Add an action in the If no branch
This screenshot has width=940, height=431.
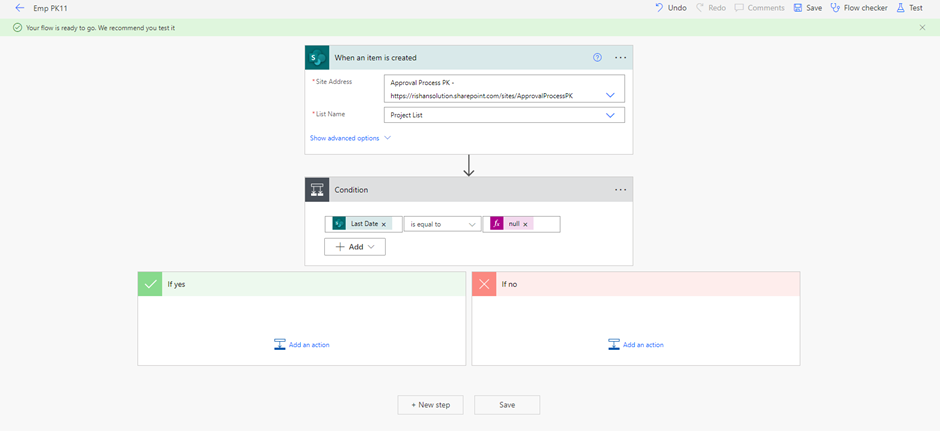pyautogui.click(x=636, y=345)
